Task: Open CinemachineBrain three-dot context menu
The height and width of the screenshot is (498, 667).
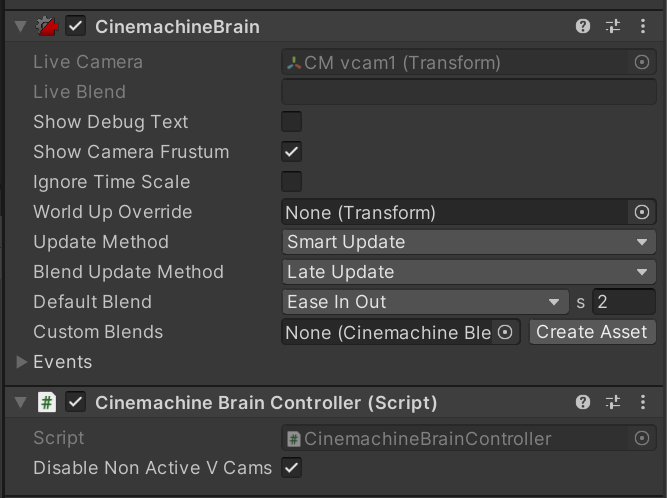Action: (x=643, y=26)
